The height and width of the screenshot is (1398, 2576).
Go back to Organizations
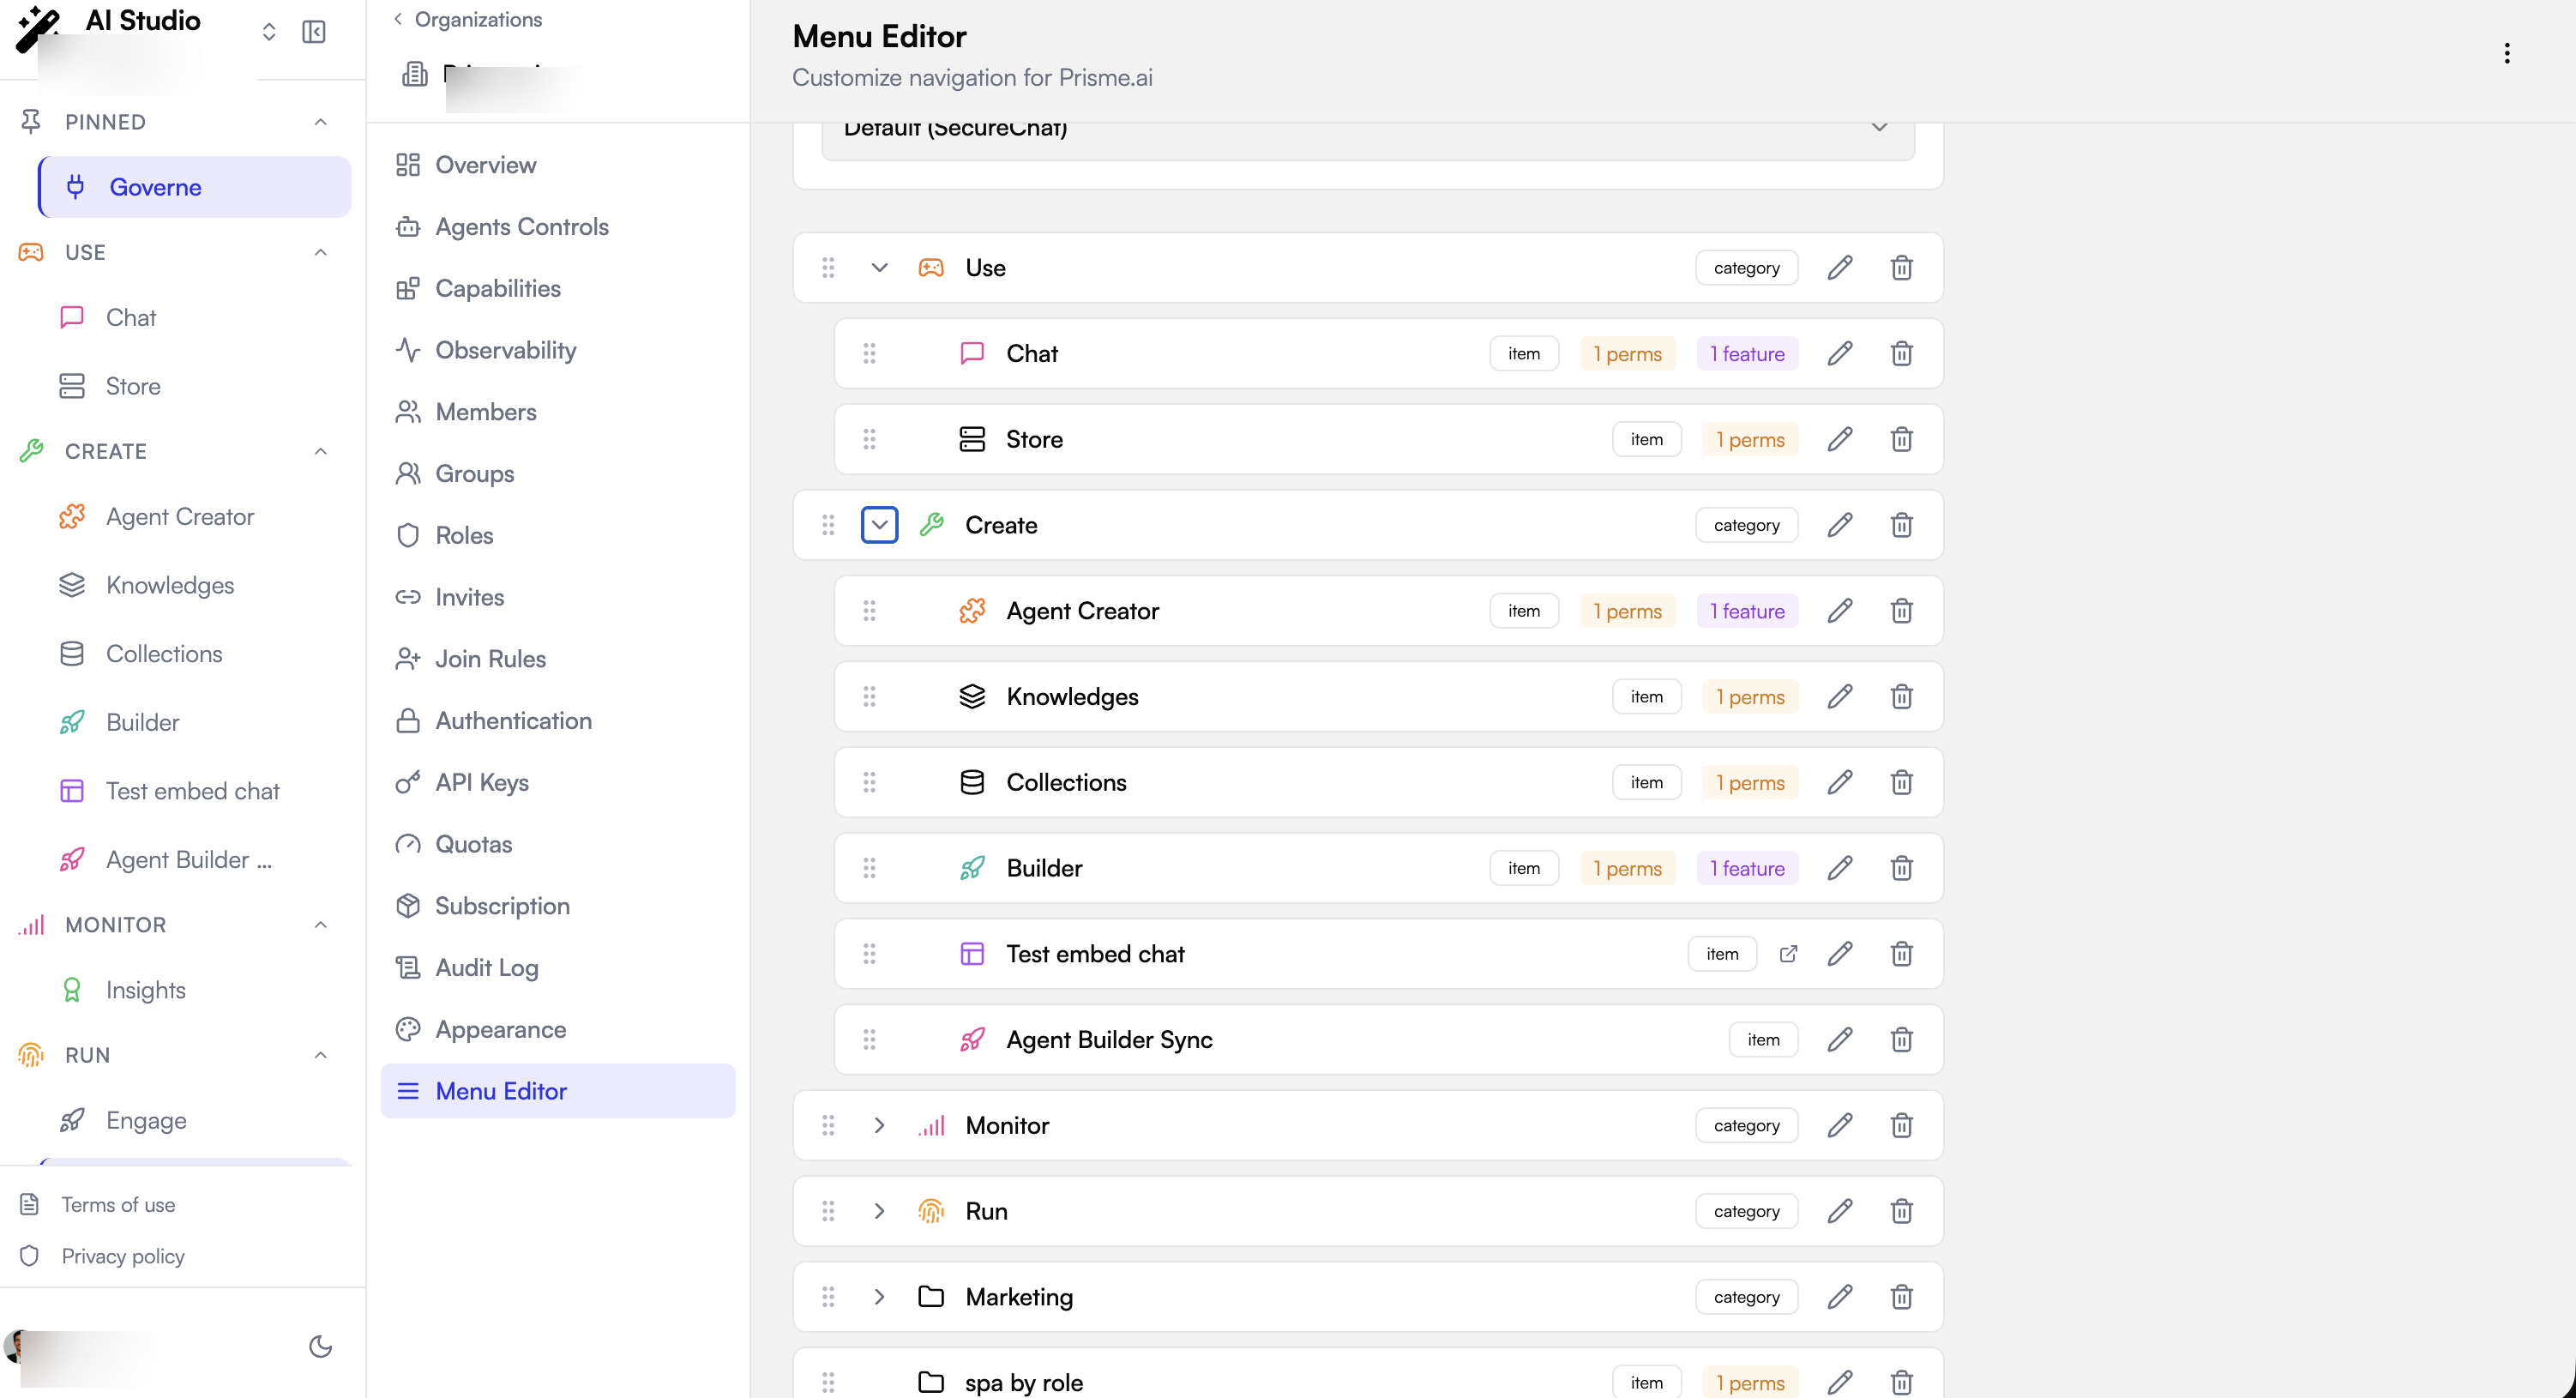467,19
